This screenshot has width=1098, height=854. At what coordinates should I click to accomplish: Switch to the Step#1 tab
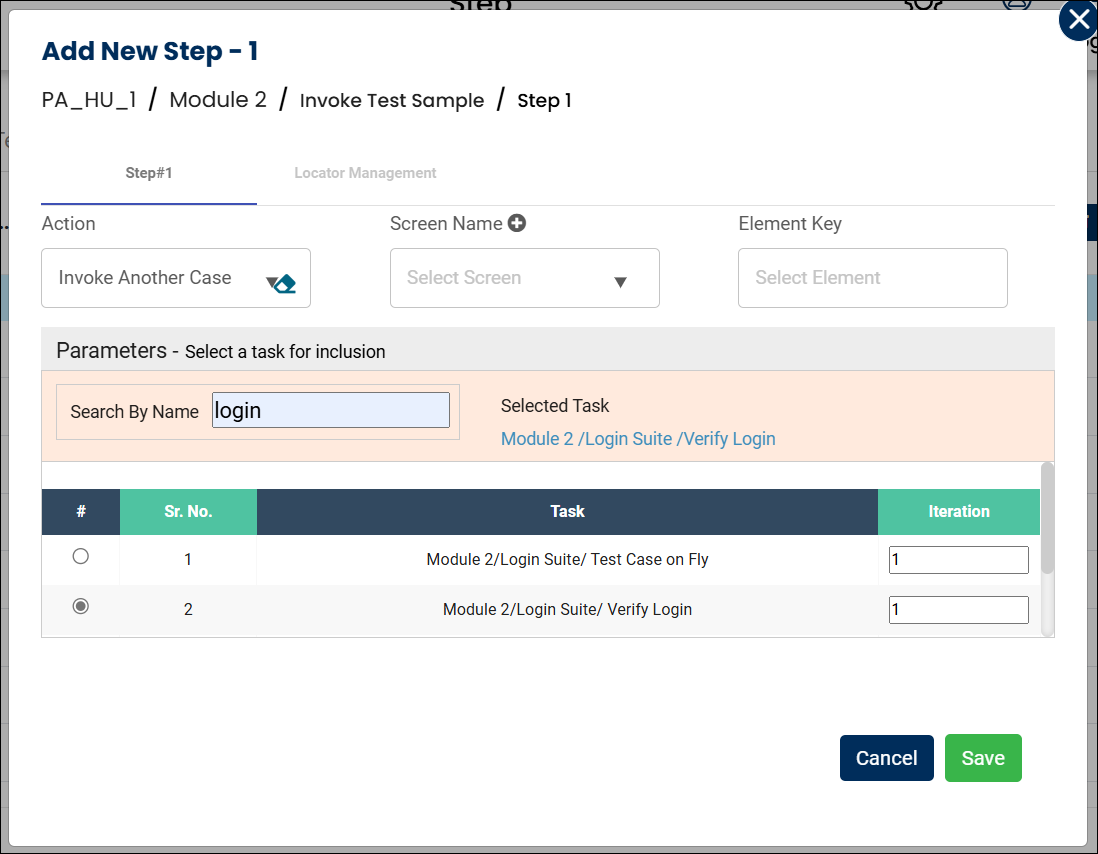click(x=149, y=173)
